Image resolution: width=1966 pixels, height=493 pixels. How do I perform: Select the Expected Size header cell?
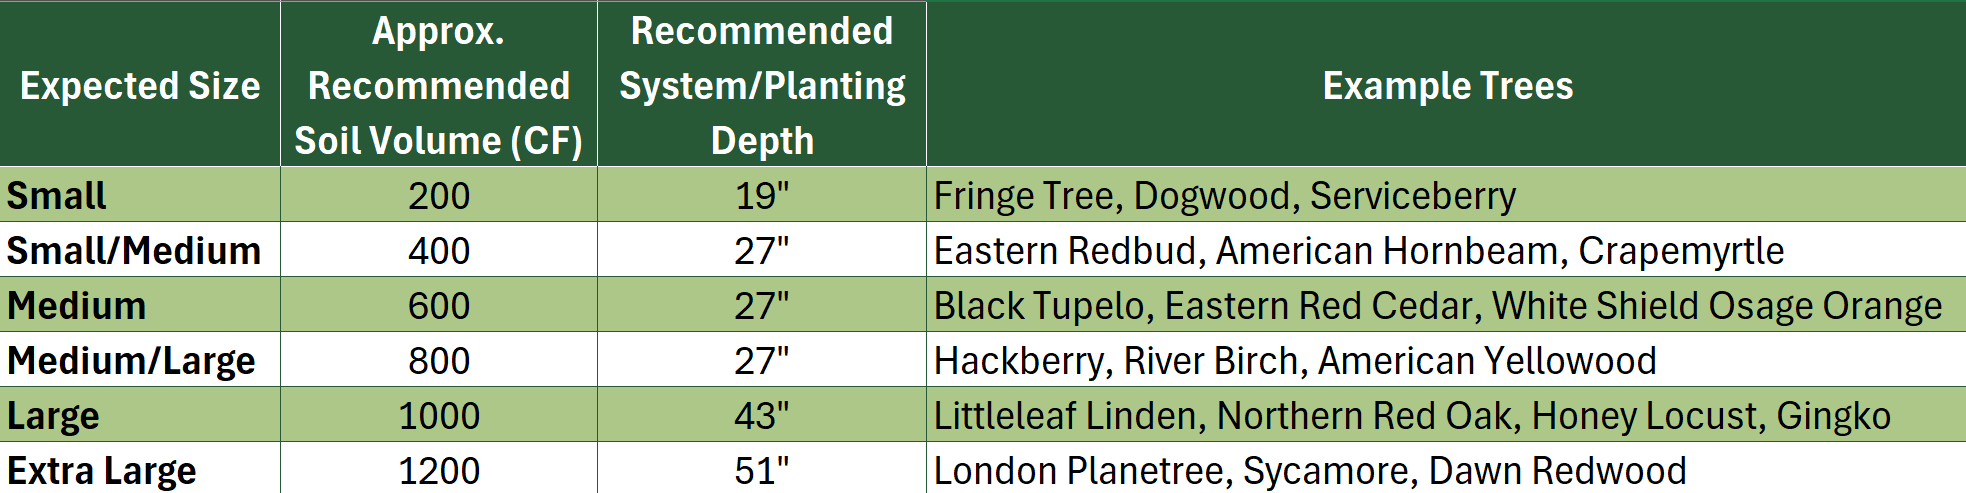140,84
